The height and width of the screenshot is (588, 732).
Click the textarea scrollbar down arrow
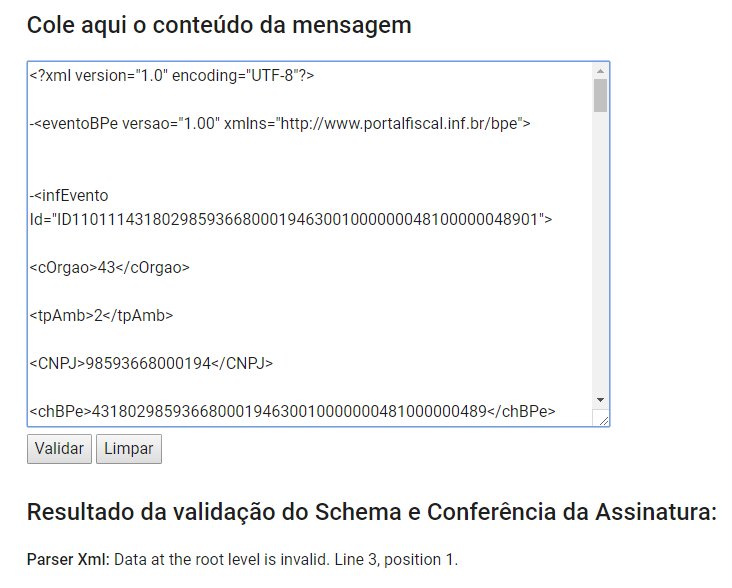tap(600, 400)
